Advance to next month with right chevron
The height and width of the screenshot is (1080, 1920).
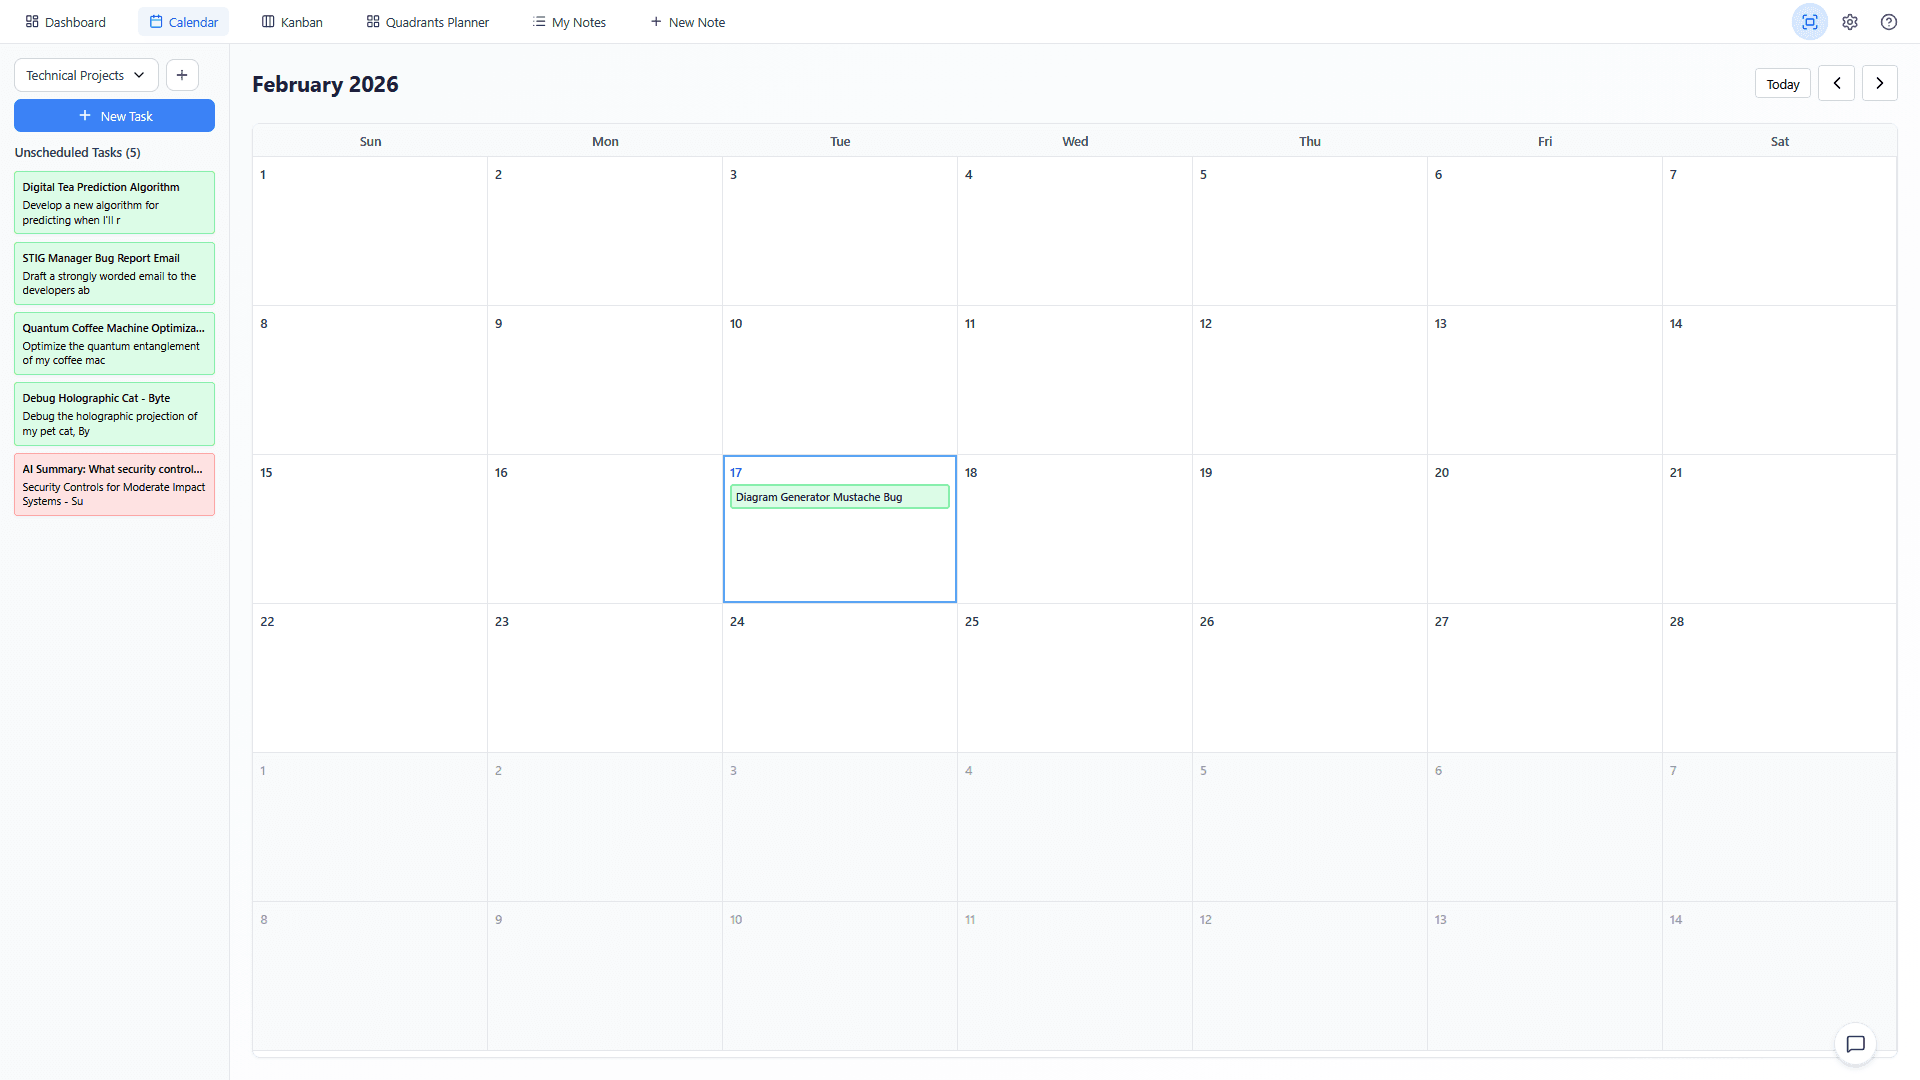click(x=1879, y=83)
